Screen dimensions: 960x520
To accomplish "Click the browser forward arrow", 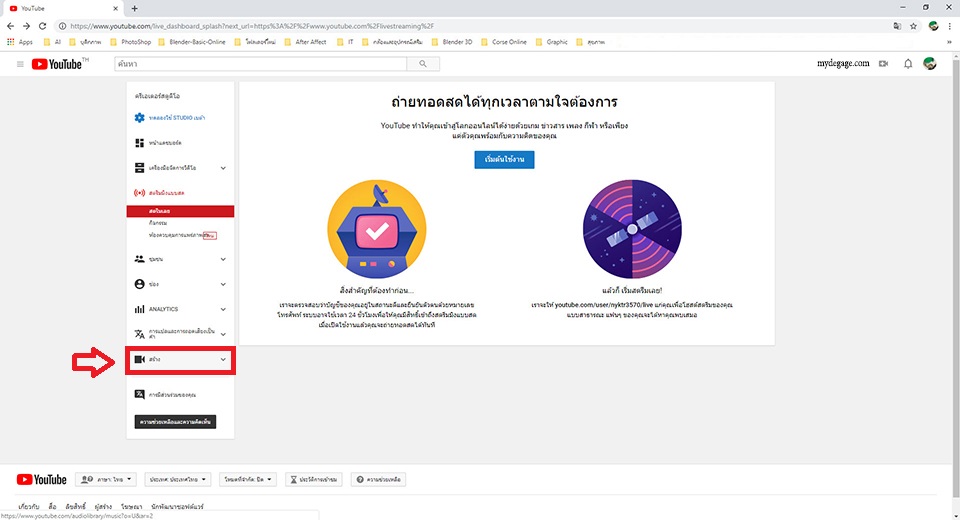I will point(26,26).
